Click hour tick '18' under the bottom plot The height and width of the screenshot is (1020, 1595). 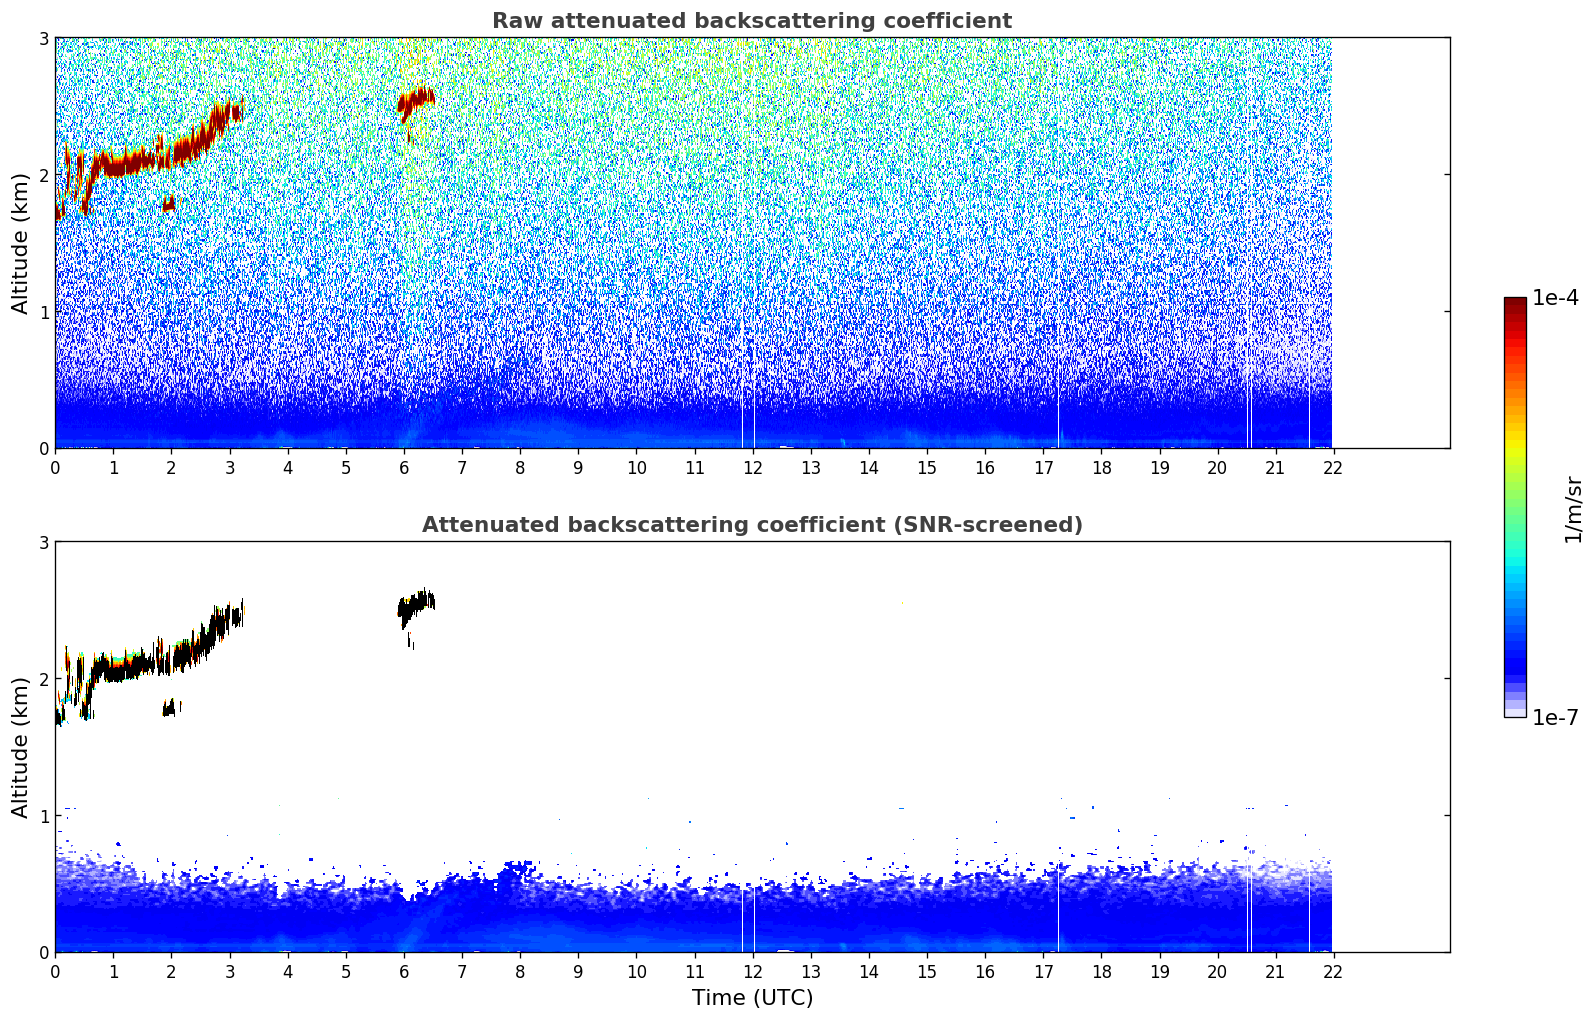1101,972
